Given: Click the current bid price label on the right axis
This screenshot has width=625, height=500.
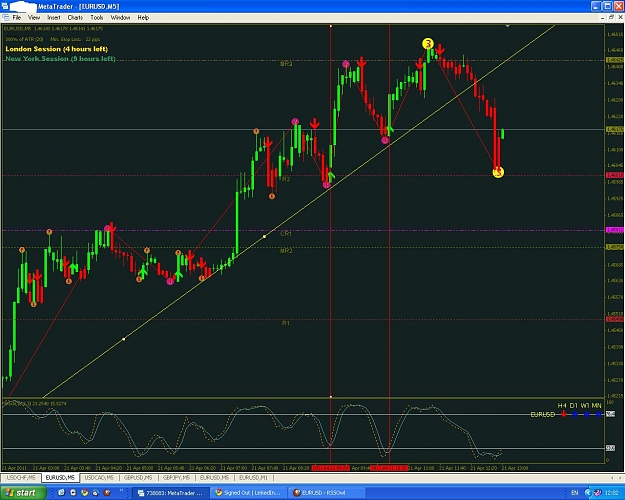Looking at the screenshot, I should pos(614,130).
